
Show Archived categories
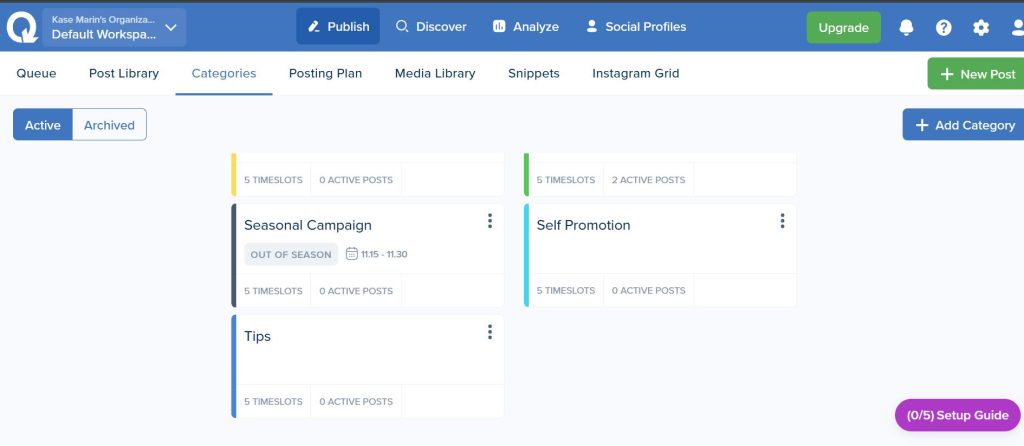pyautogui.click(x=109, y=125)
